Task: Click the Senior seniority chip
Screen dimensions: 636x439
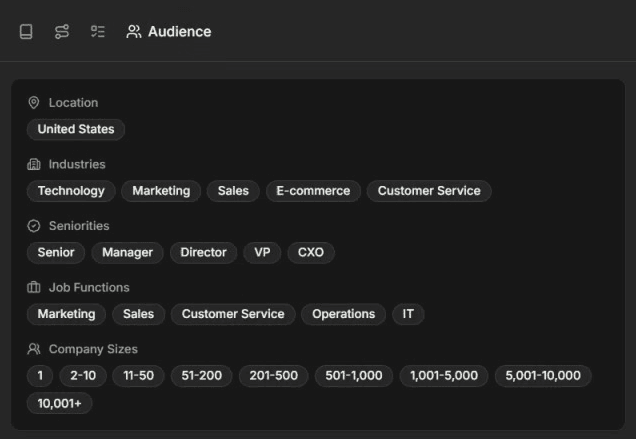Action: pos(56,253)
